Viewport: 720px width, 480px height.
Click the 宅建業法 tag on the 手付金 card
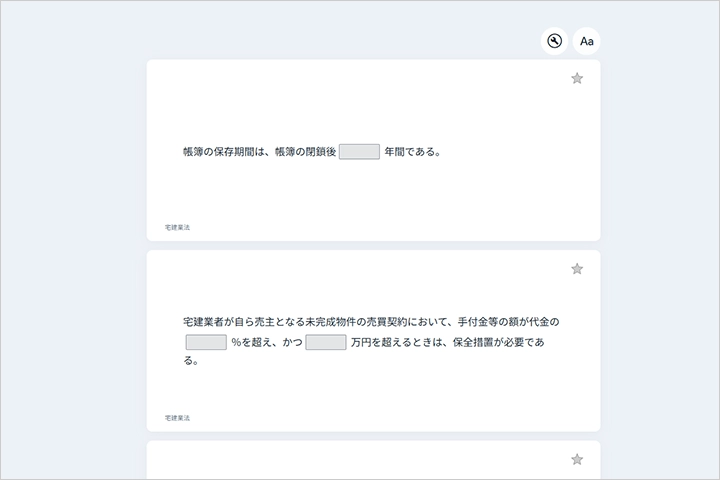pos(177,418)
